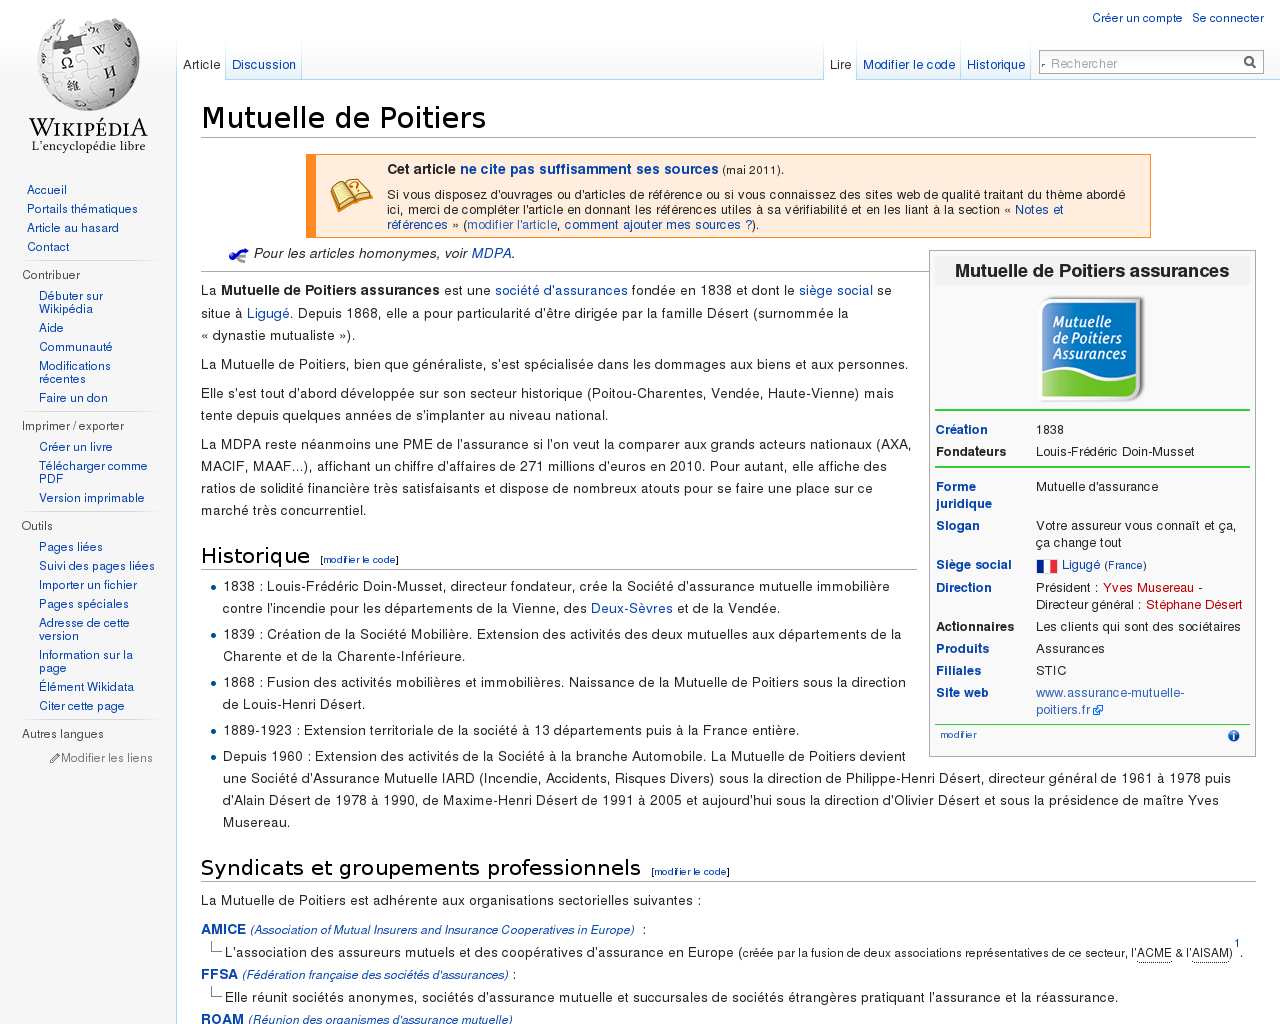
Task: Open the Modifier le code tab
Action: click(909, 65)
